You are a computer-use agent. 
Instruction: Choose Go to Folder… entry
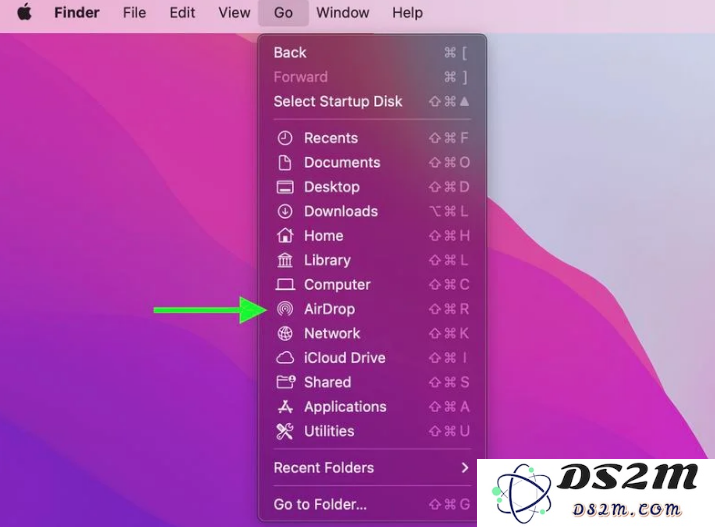click(x=372, y=504)
